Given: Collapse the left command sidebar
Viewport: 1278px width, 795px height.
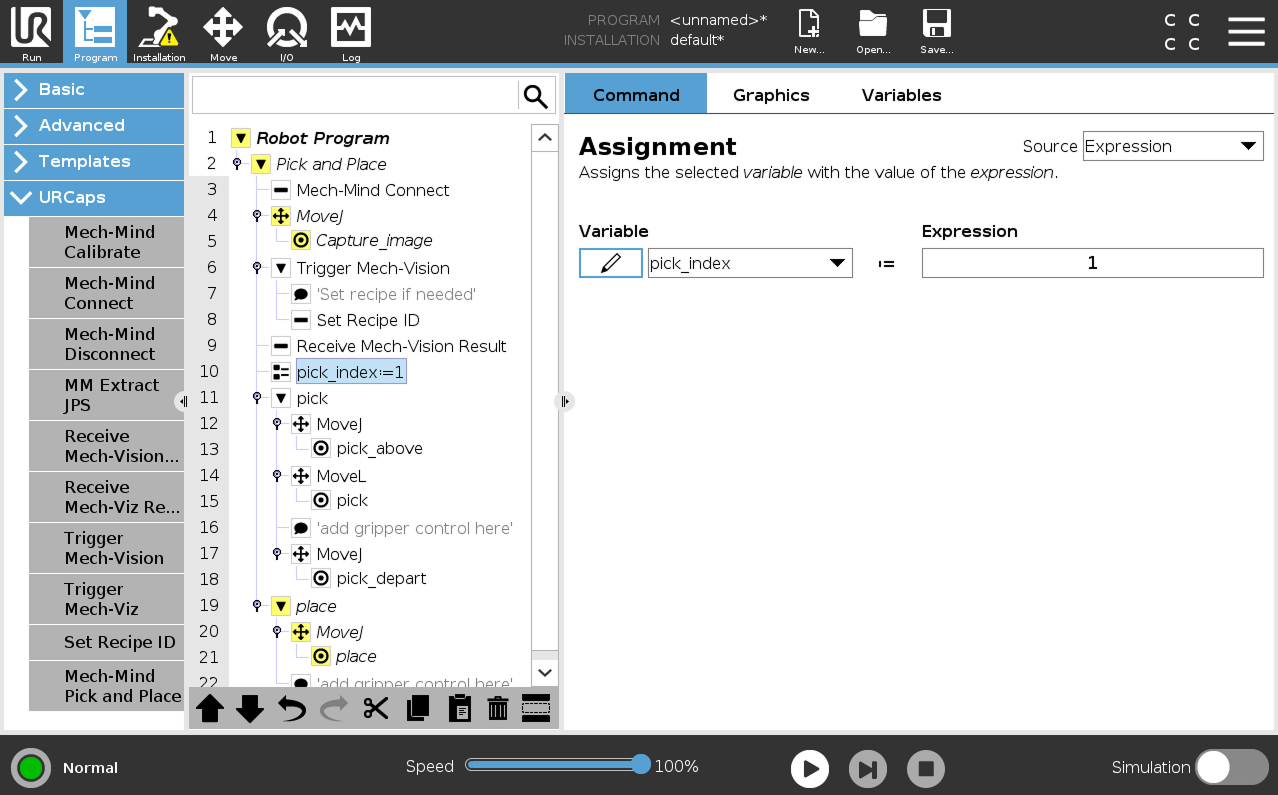Looking at the screenshot, I should click(182, 401).
